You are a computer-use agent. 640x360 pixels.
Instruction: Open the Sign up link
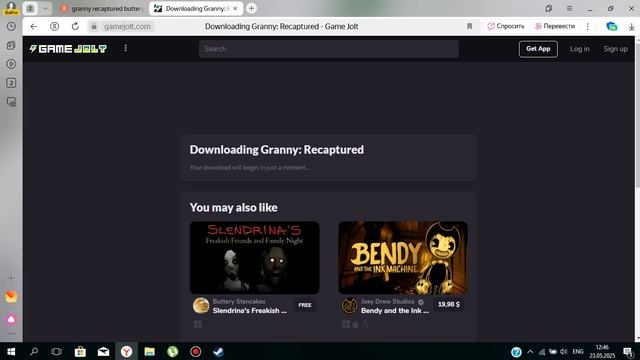pyautogui.click(x=616, y=49)
